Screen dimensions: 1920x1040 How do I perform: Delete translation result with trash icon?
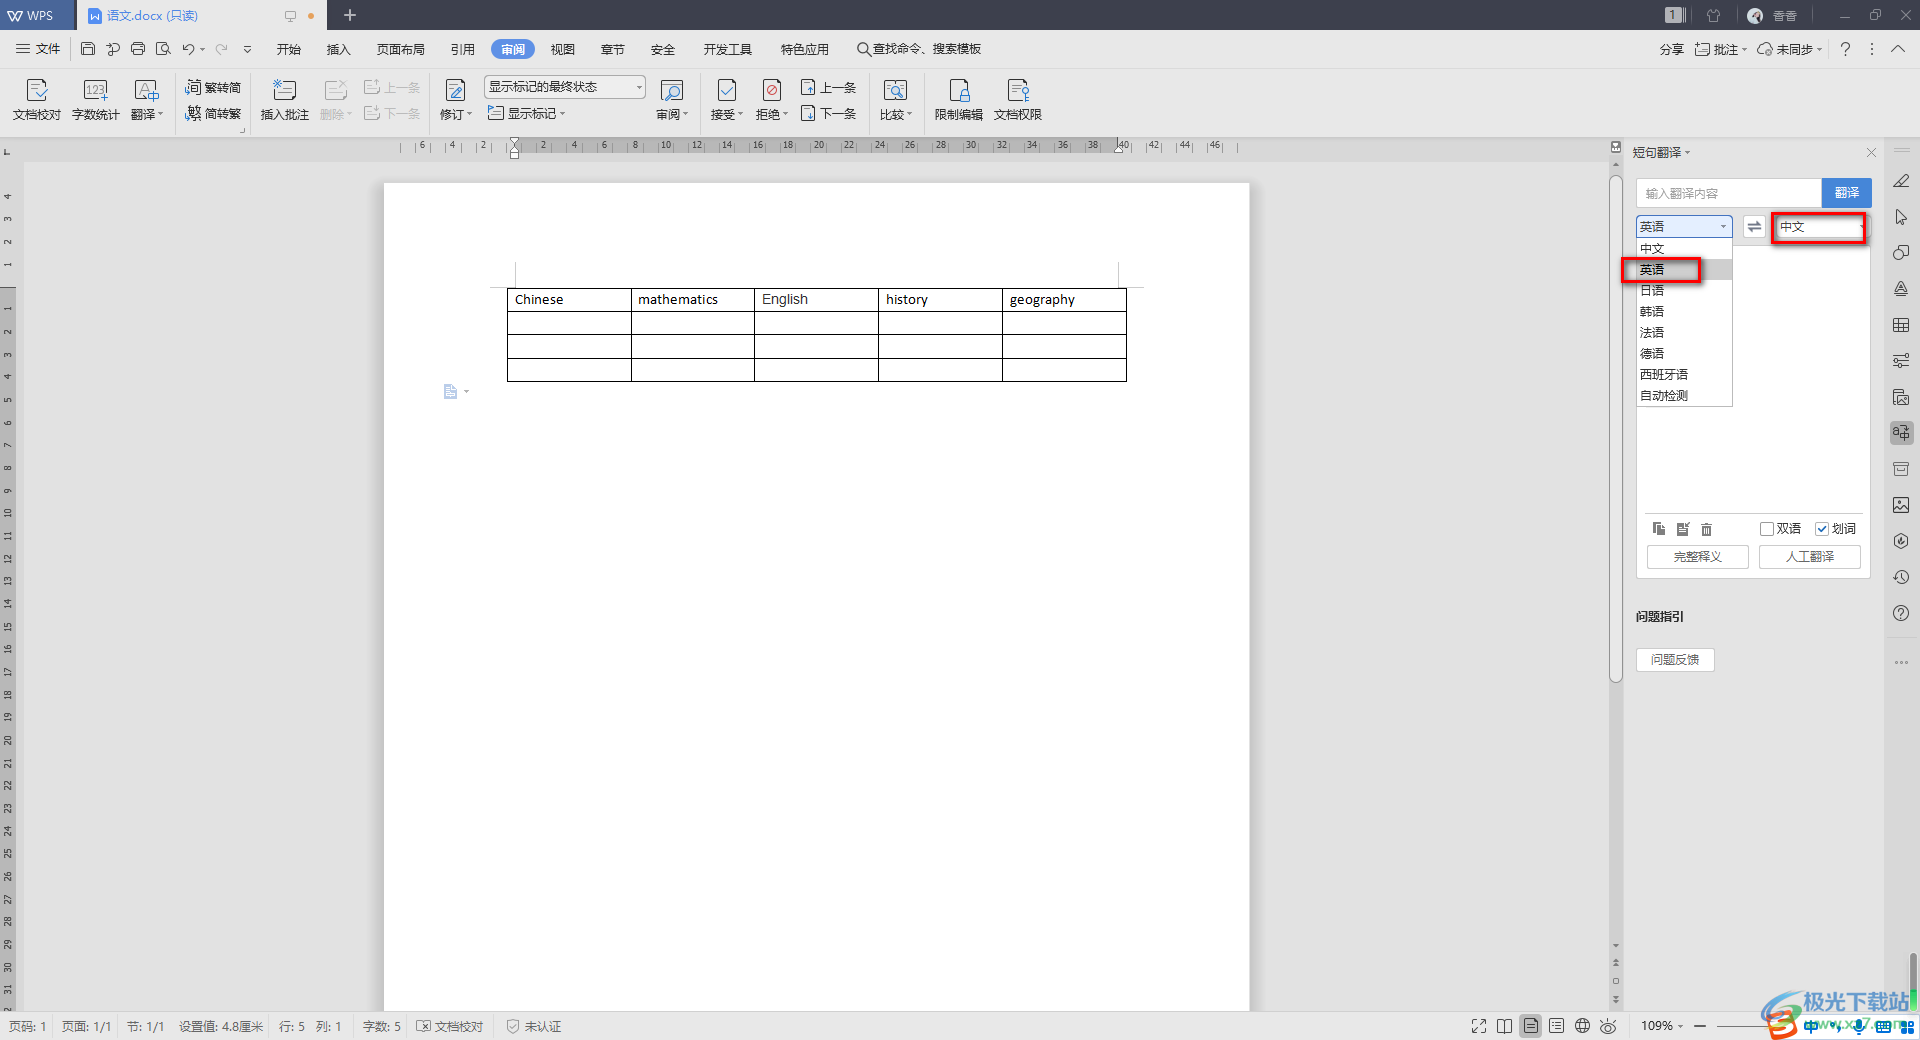[x=1707, y=529]
